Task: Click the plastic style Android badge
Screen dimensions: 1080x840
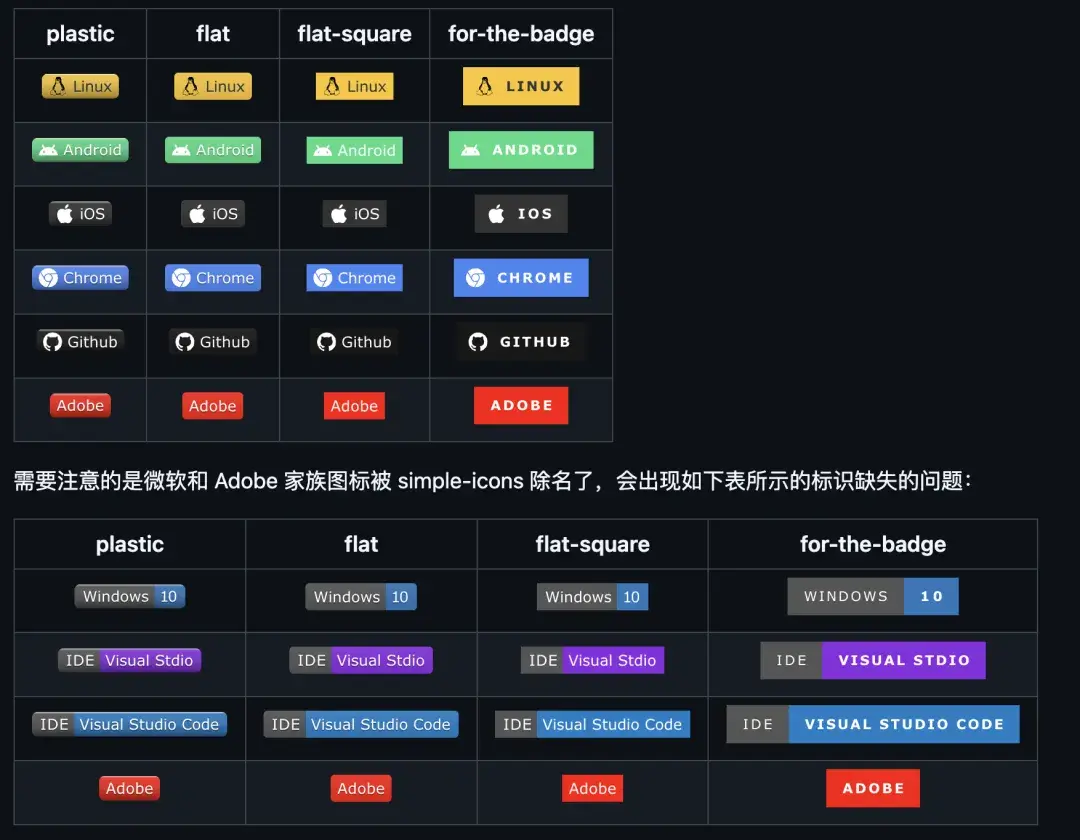Action: click(80, 149)
